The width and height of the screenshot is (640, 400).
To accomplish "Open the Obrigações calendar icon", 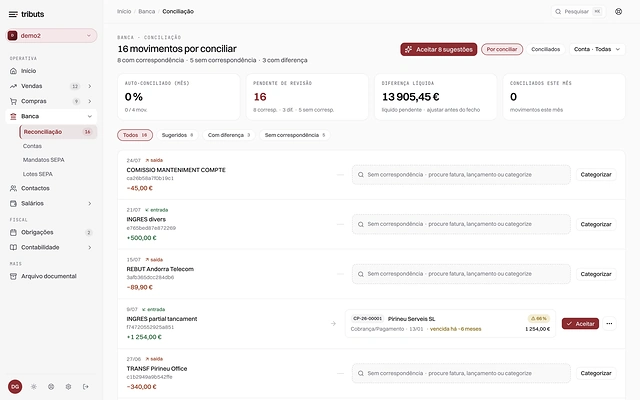I will (13, 232).
